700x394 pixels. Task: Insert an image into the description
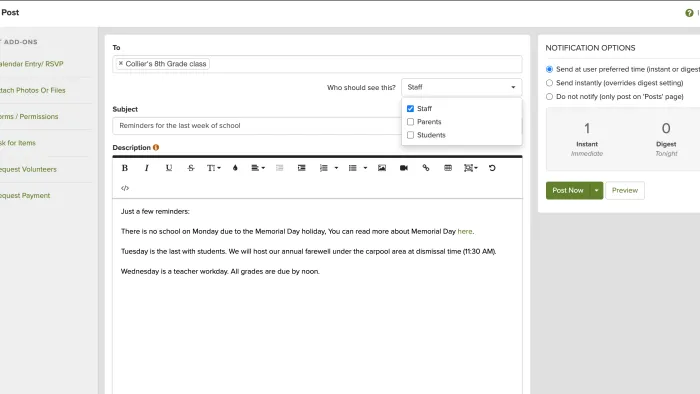tap(382, 168)
